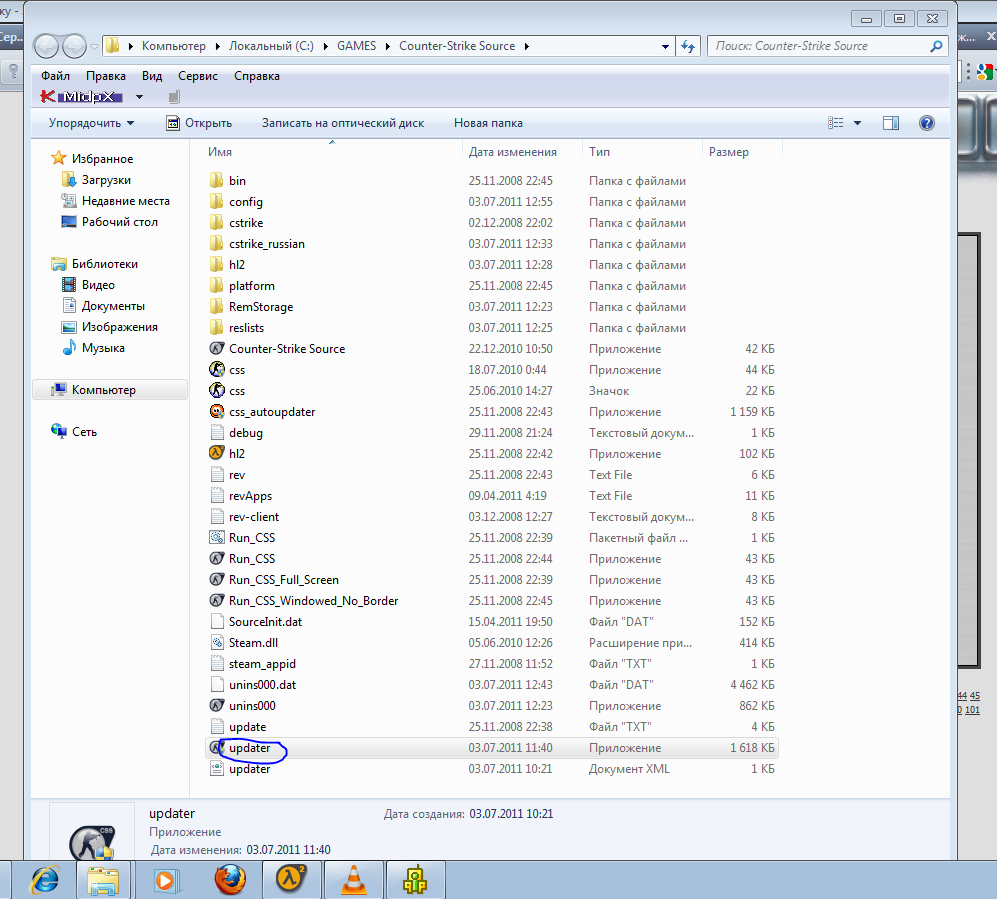Open the Вид menu
The width and height of the screenshot is (997, 899).
[152, 76]
